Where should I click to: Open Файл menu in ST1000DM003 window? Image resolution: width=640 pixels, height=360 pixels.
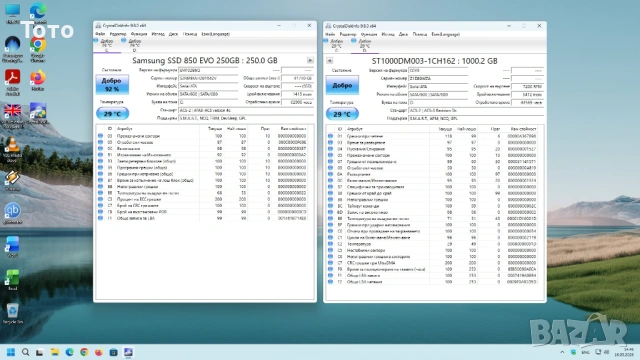tap(330, 34)
